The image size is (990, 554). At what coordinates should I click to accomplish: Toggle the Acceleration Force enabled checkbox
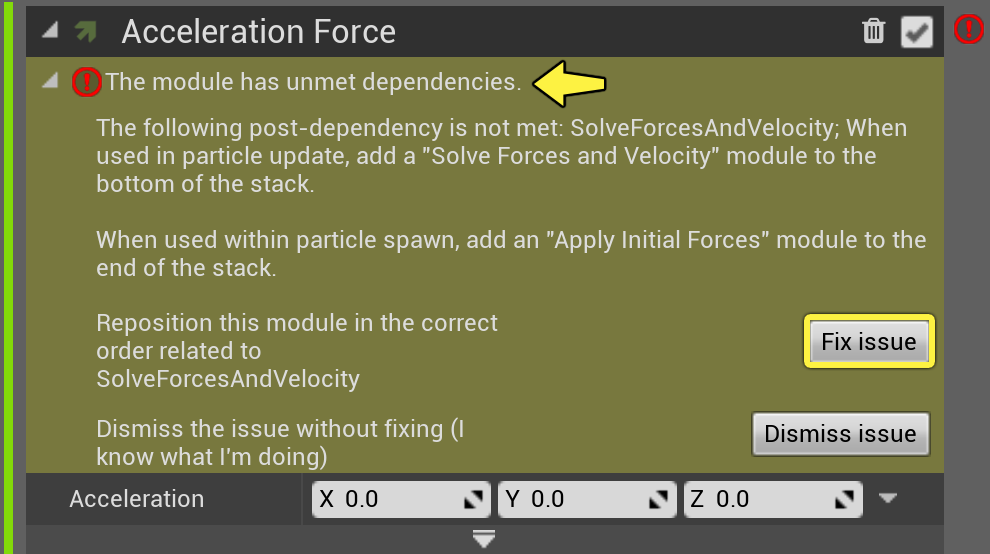(x=917, y=32)
